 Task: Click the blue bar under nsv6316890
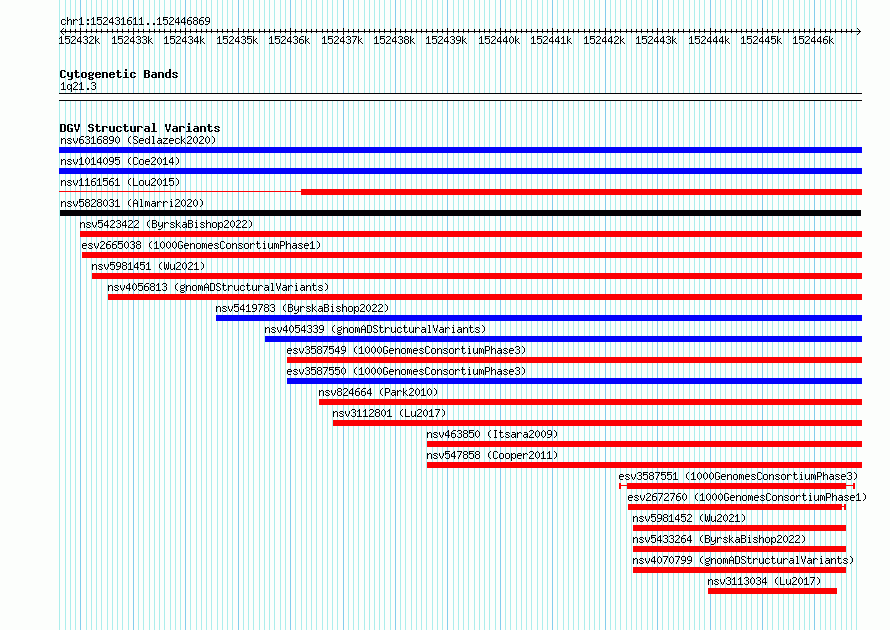point(460,150)
